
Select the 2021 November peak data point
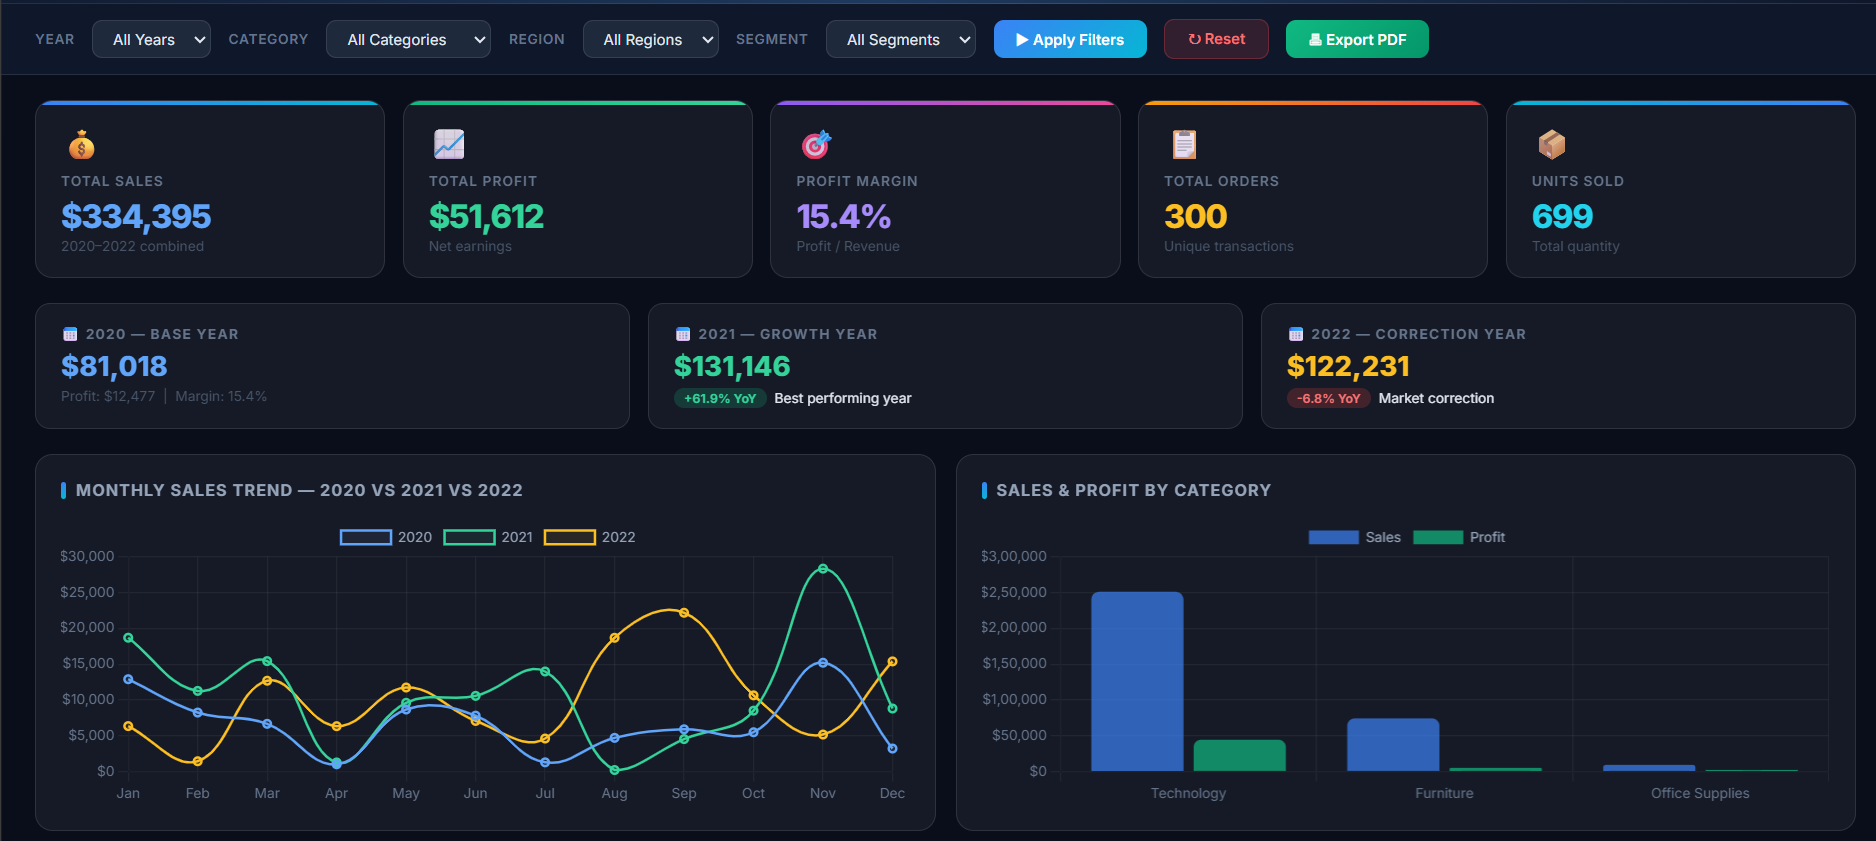coord(823,568)
